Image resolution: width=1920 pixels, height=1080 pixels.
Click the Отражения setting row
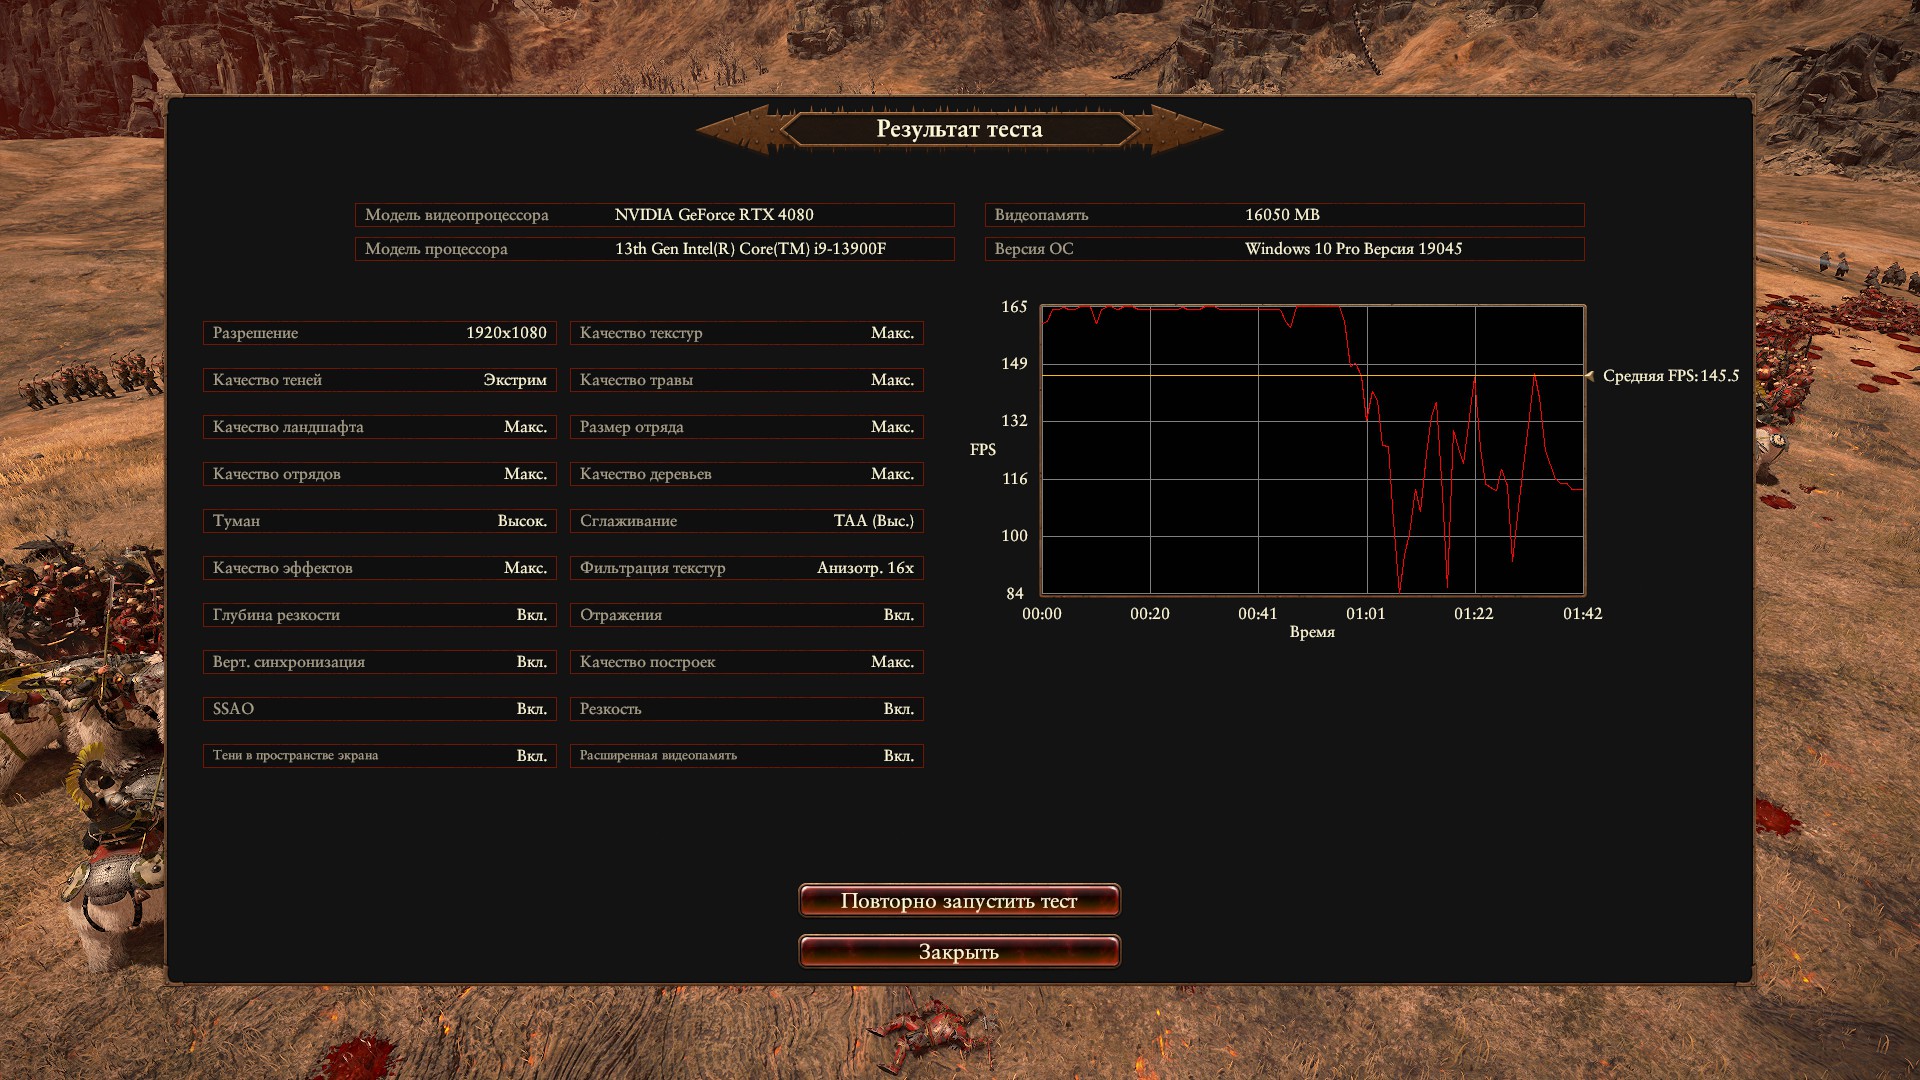tap(746, 615)
